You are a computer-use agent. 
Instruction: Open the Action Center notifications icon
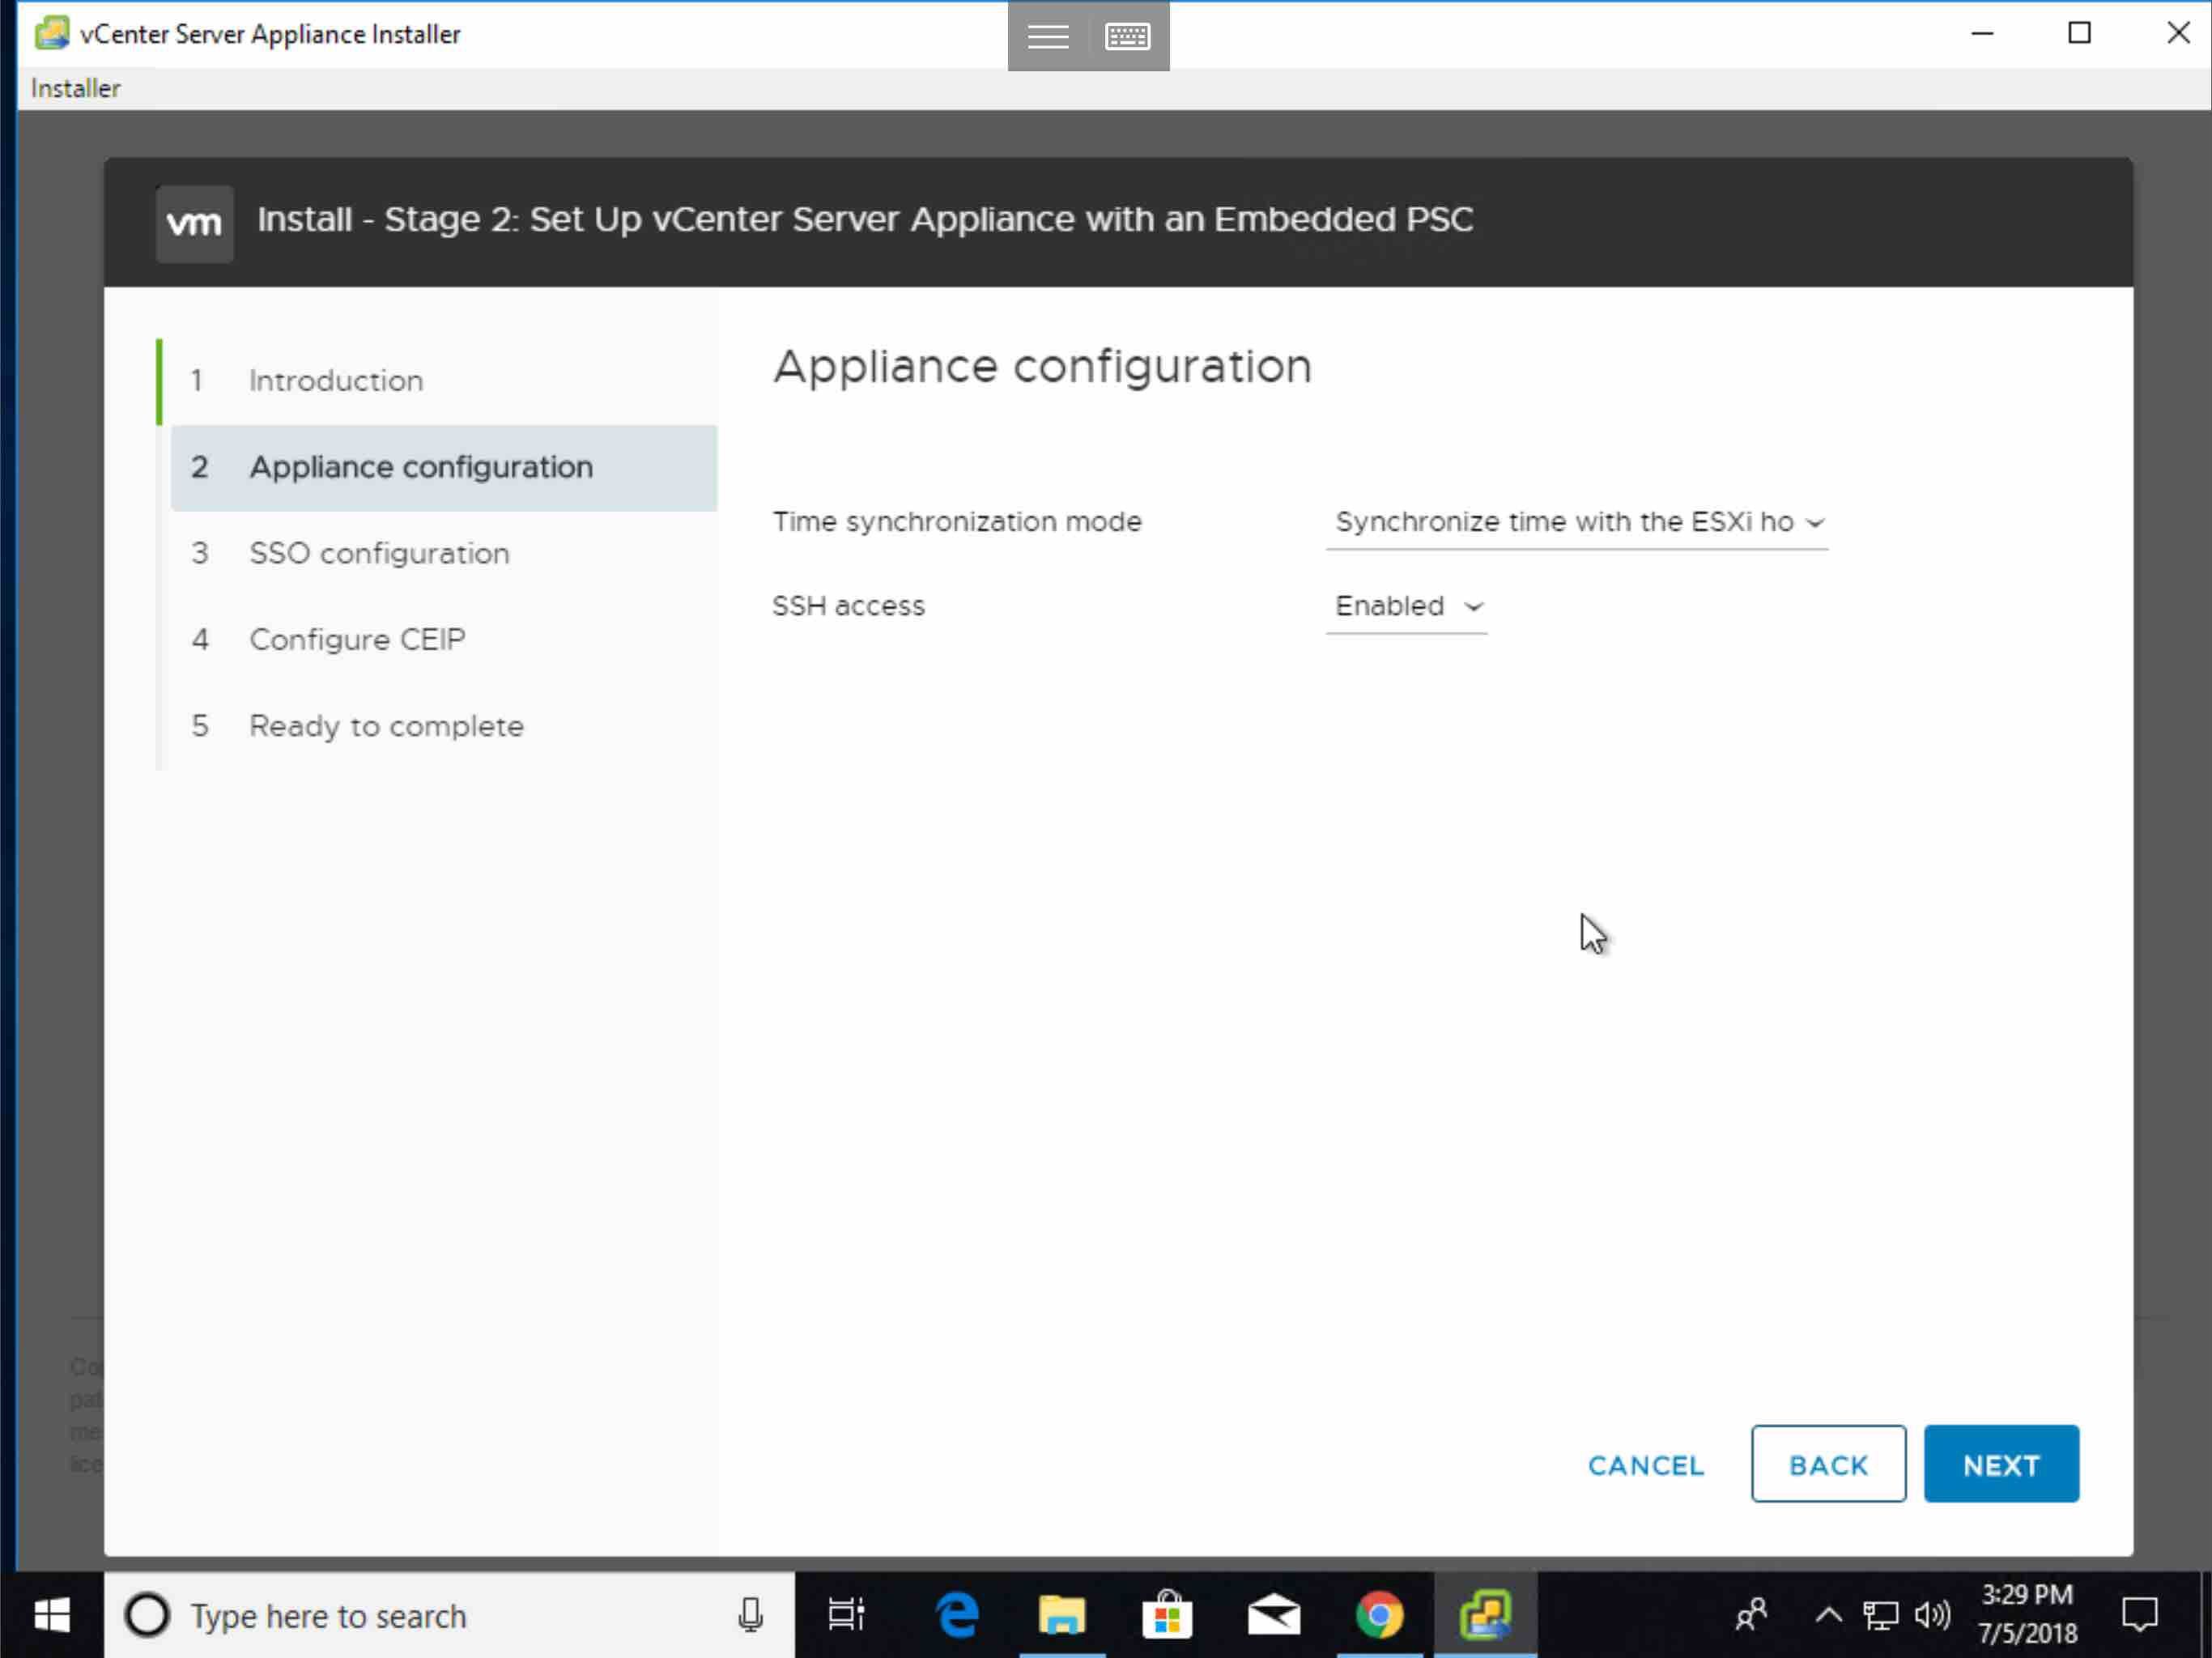(x=2140, y=1615)
